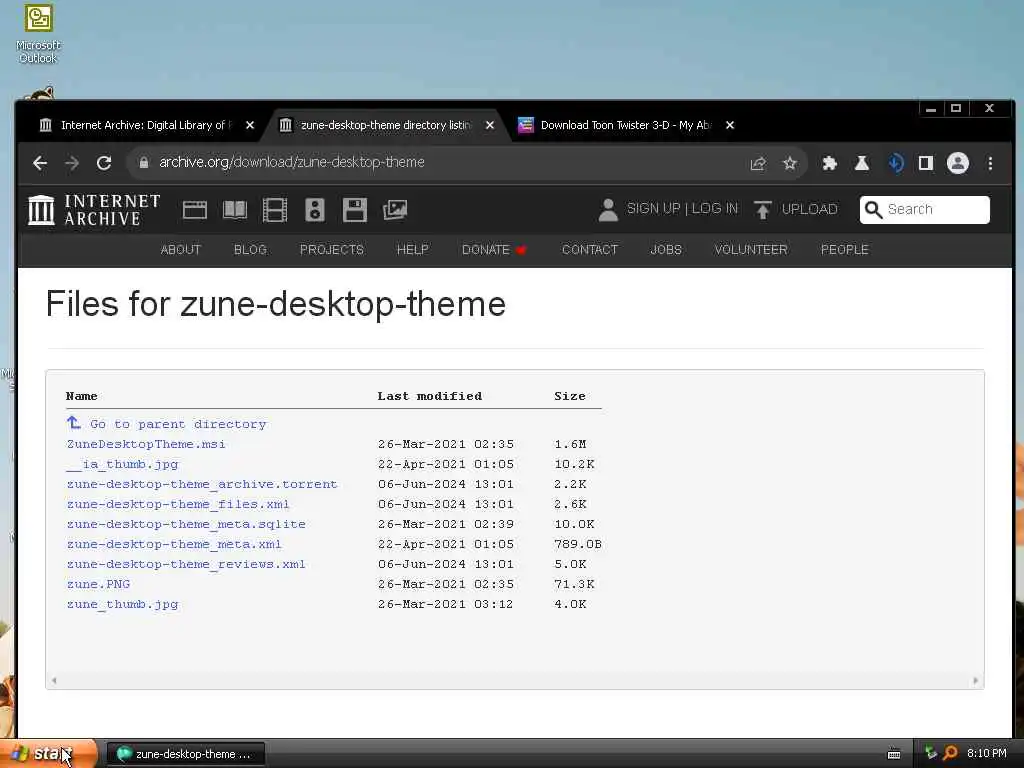Open the Images picture icon

(x=395, y=210)
